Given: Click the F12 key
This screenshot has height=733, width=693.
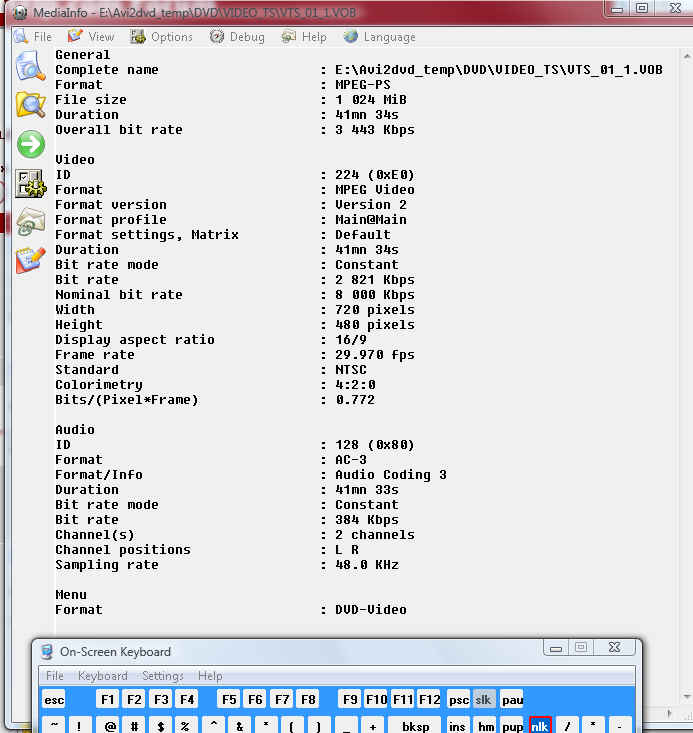Looking at the screenshot, I should (429, 699).
